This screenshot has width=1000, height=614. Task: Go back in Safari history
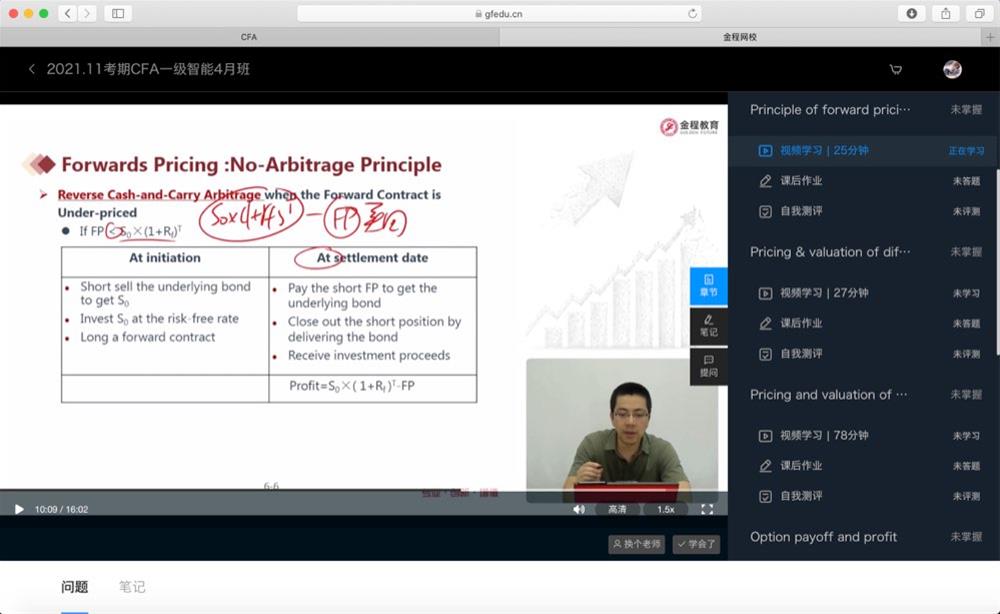tap(68, 13)
